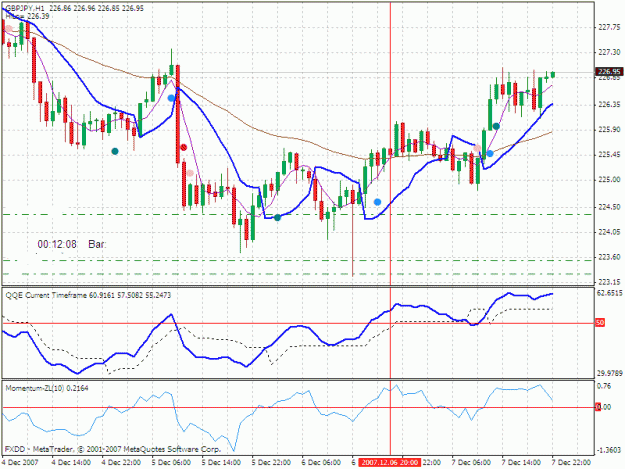Image resolution: width=625 pixels, height=469 pixels.
Task: Click the 4 Dec 14:00 time axis label
Action: (71, 462)
